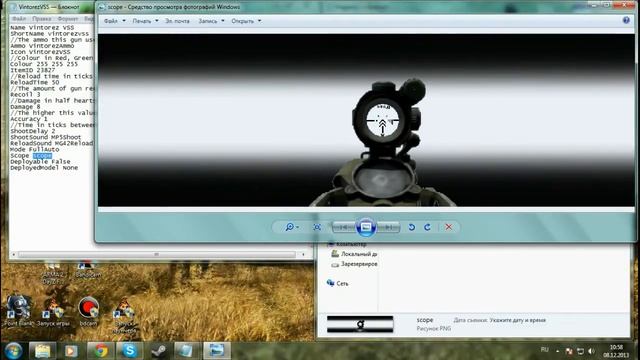
Task: Open the Открыть dropdown menu
Action: click(246, 21)
